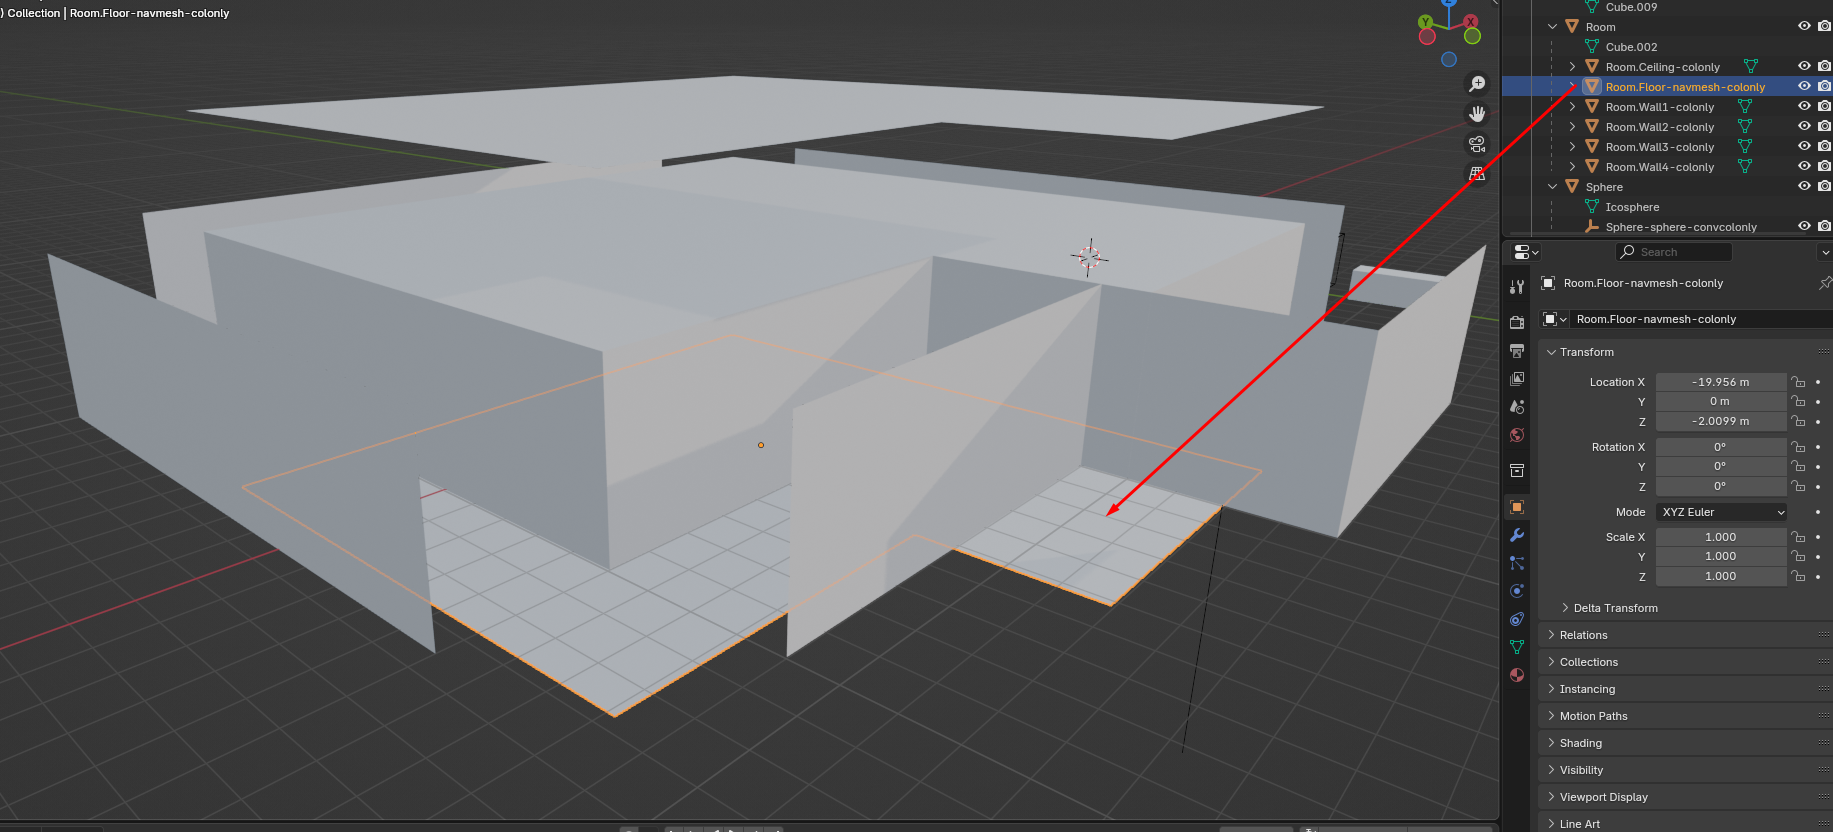Open the Material properties tab
This screenshot has height=832, width=1833.
click(x=1517, y=675)
